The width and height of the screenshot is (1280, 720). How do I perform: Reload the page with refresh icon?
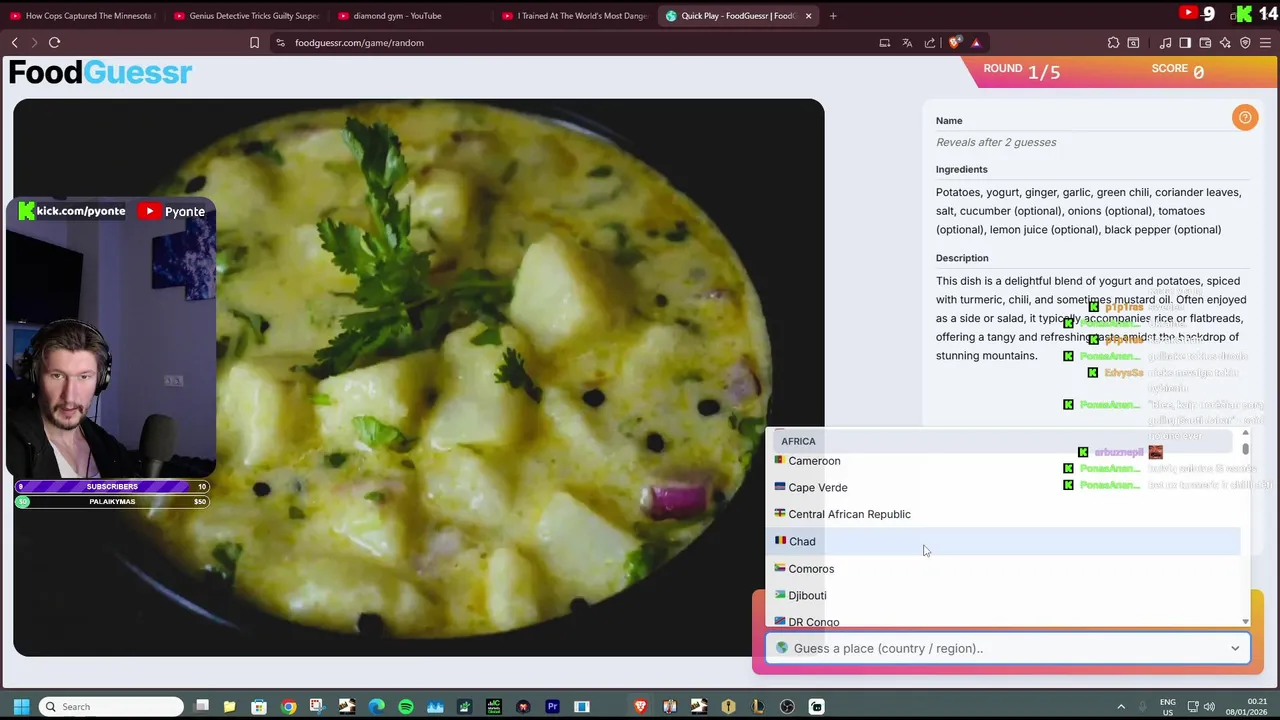[55, 43]
